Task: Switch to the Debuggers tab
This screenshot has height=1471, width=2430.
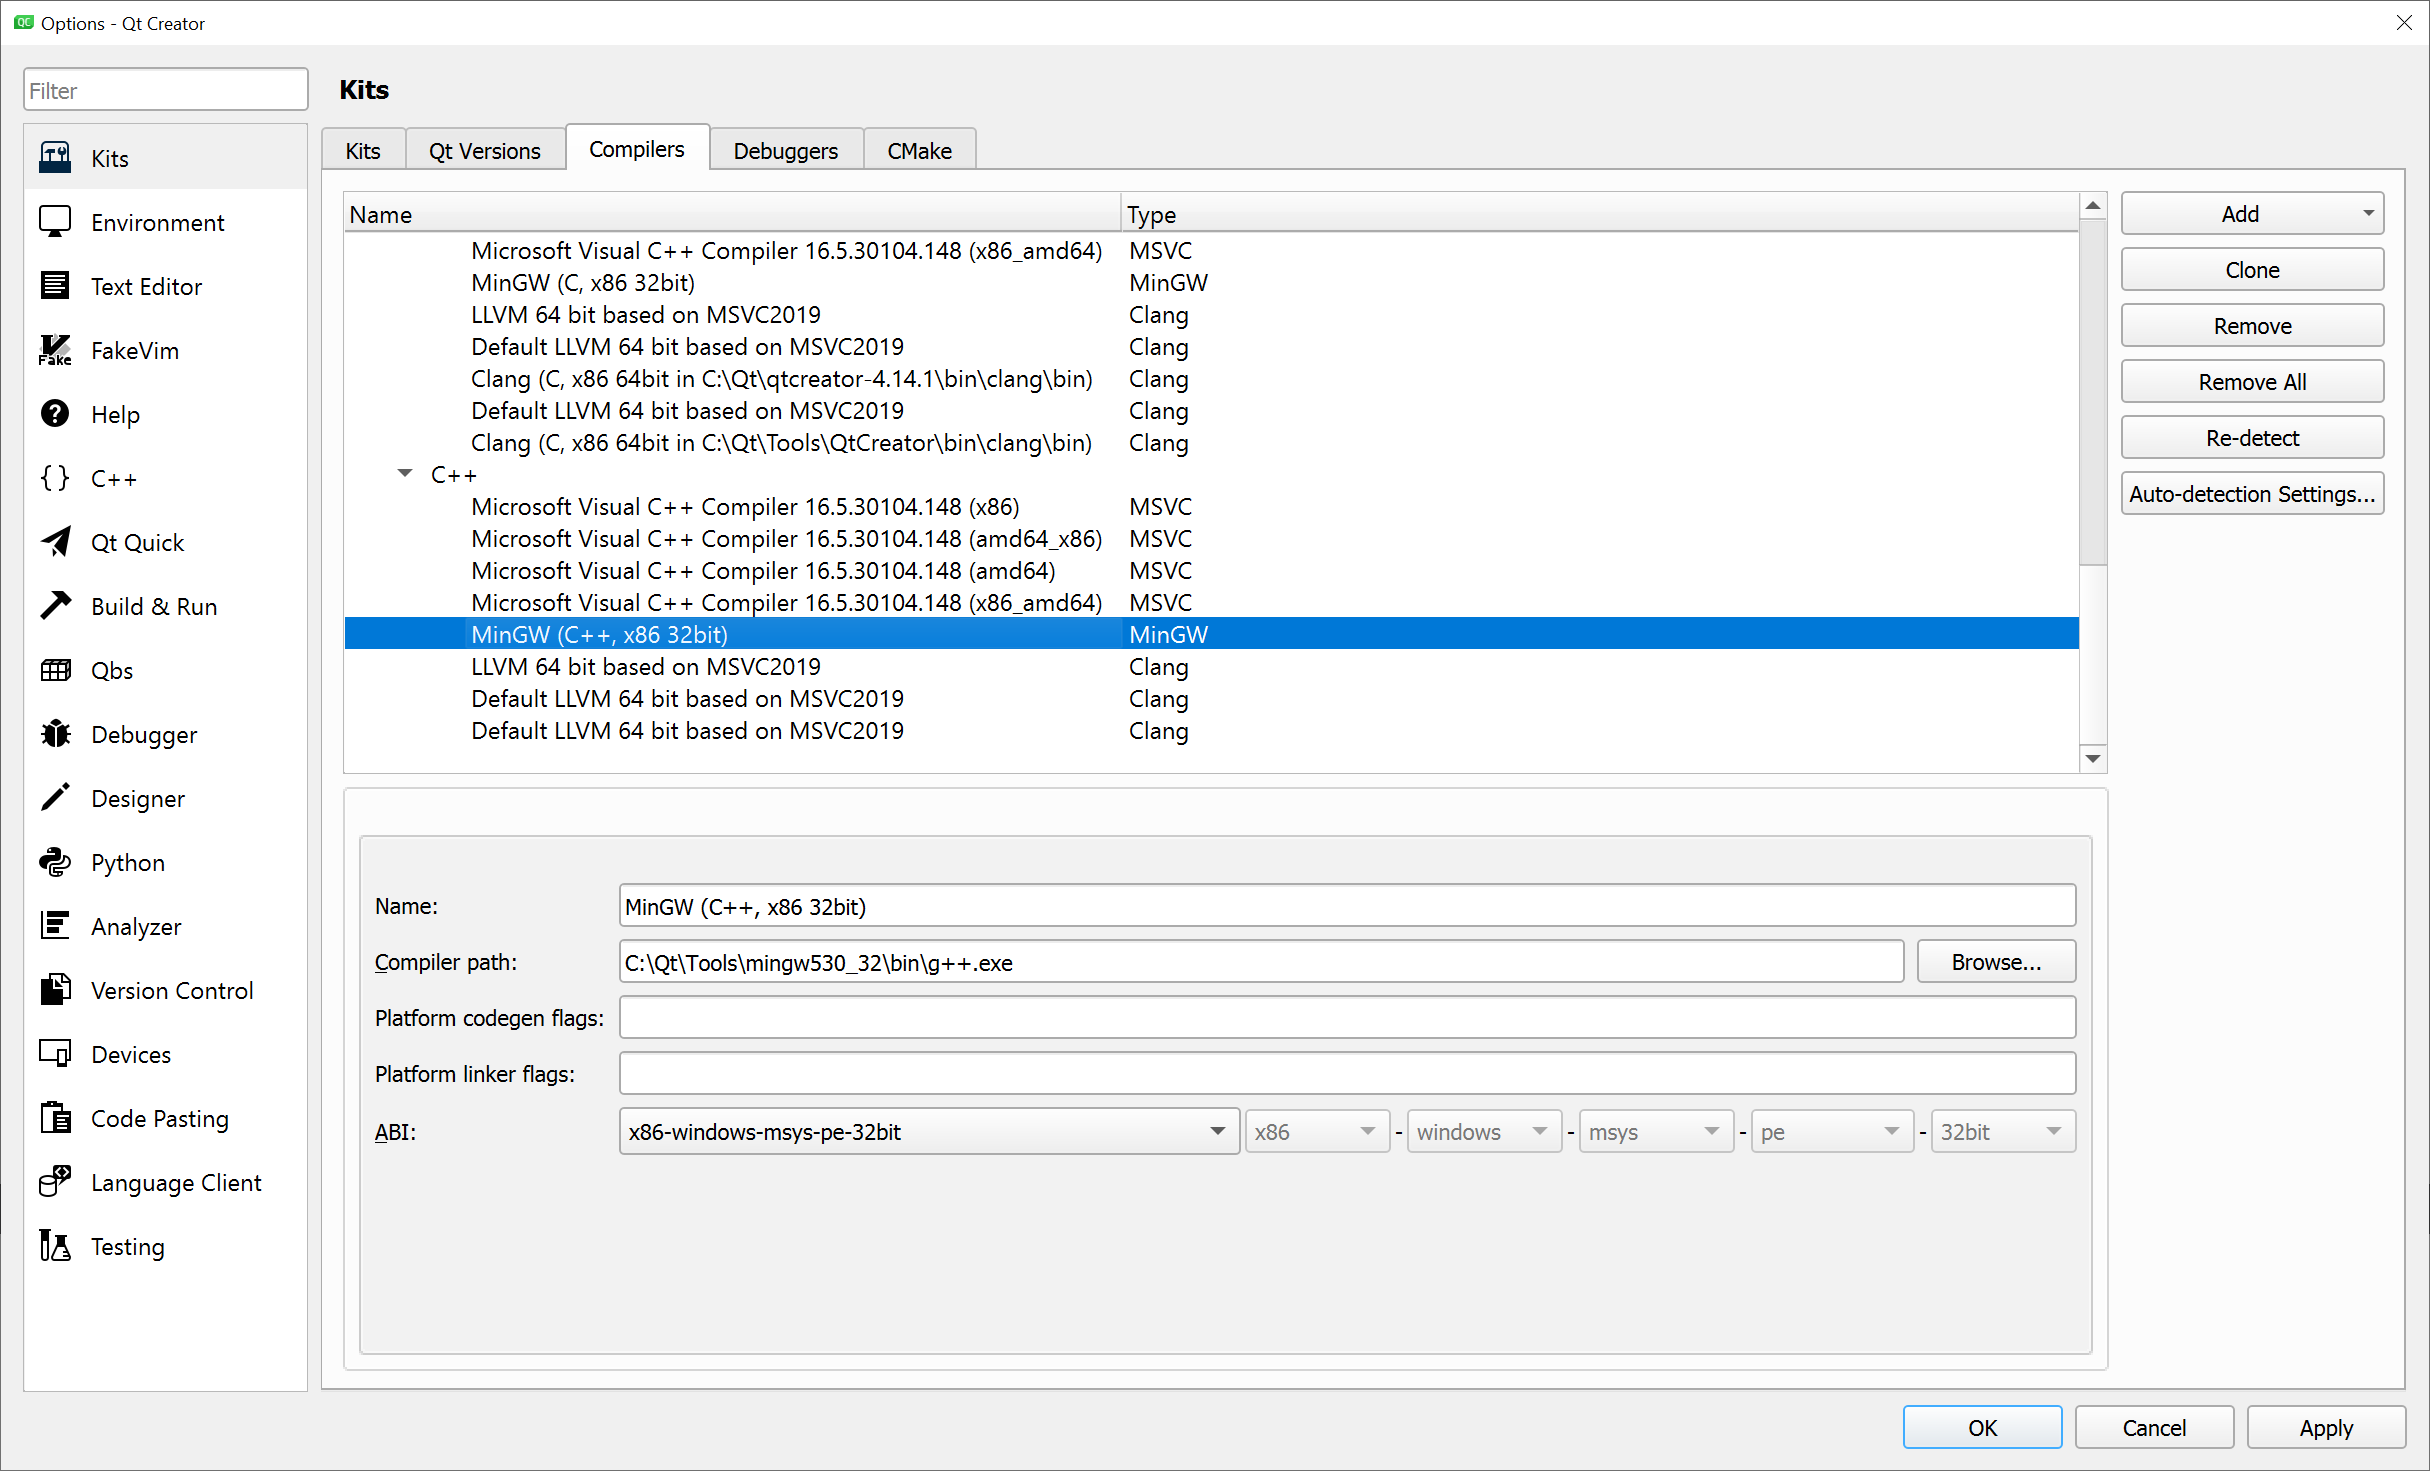Action: click(x=785, y=151)
